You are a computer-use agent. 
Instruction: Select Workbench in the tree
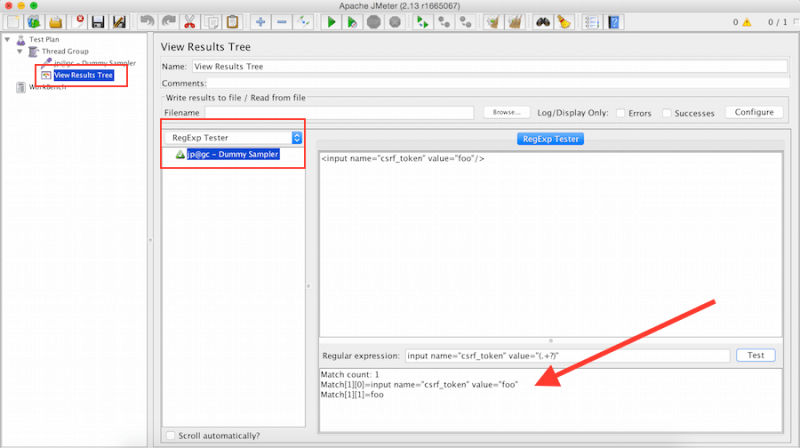[x=47, y=87]
